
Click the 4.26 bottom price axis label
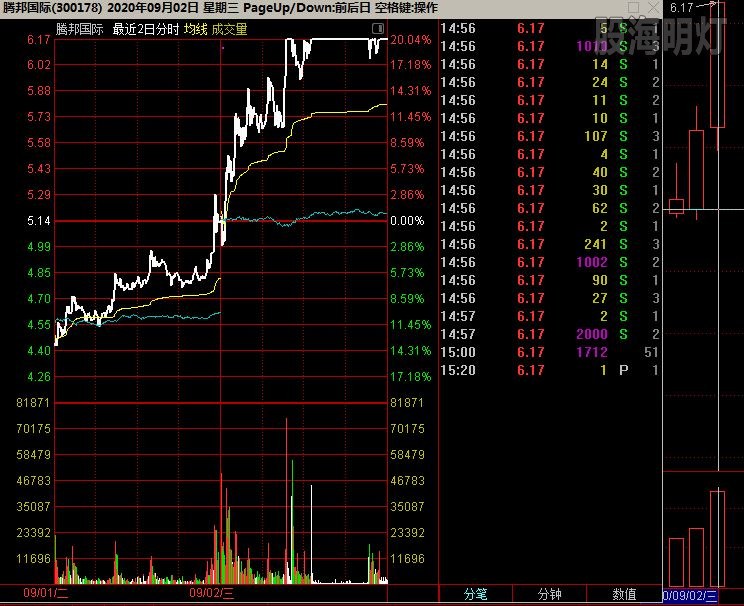(39, 377)
